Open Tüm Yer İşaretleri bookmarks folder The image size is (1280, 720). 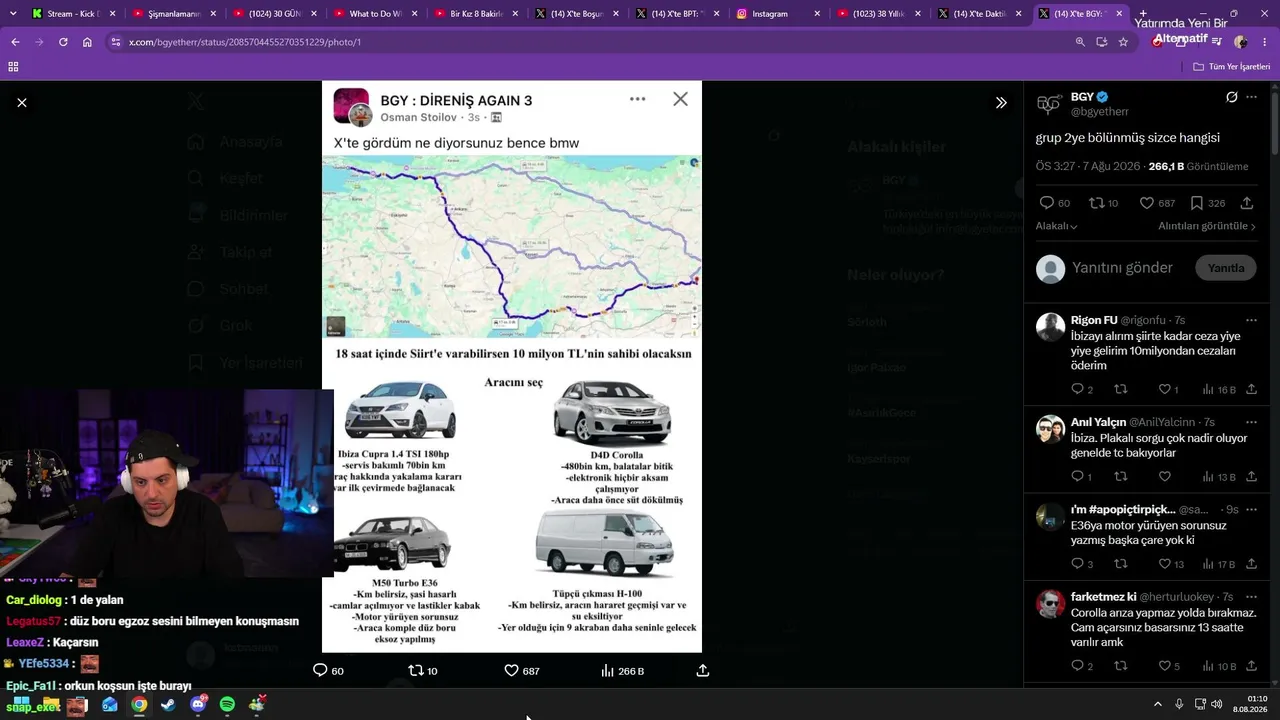point(1231,66)
